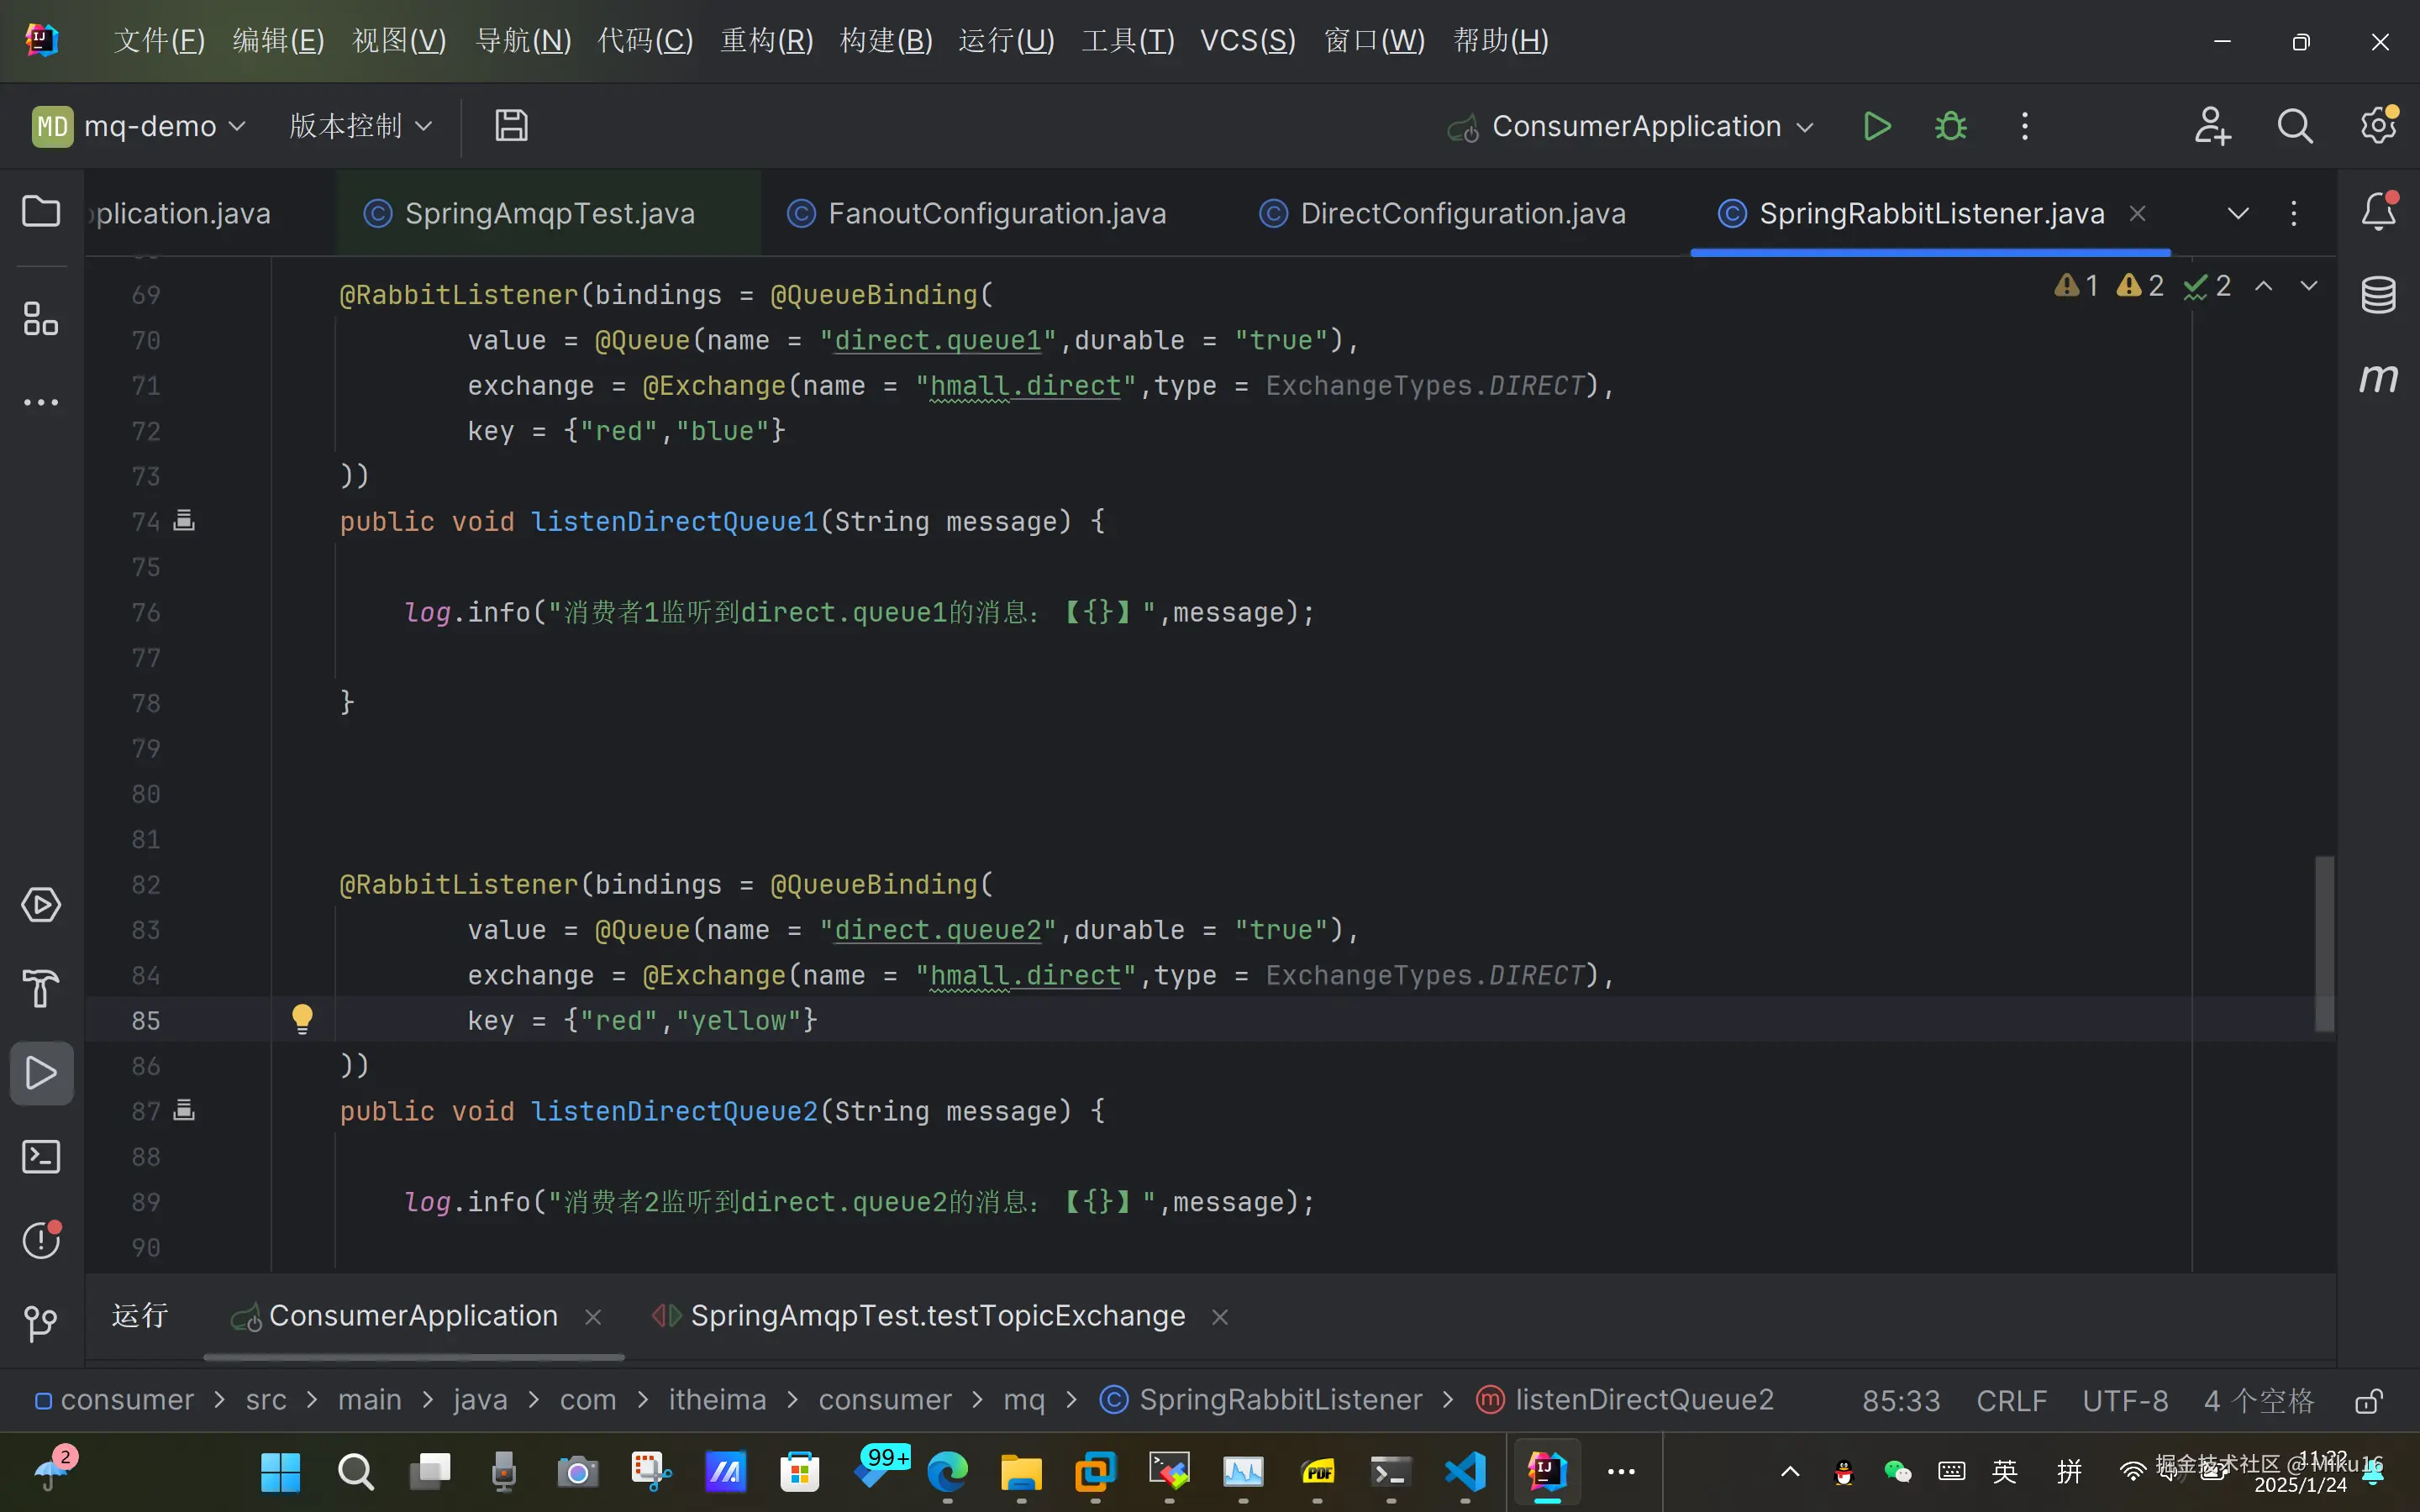Toggle the Project folder tool window
The height and width of the screenshot is (1512, 2420).
tap(41, 212)
